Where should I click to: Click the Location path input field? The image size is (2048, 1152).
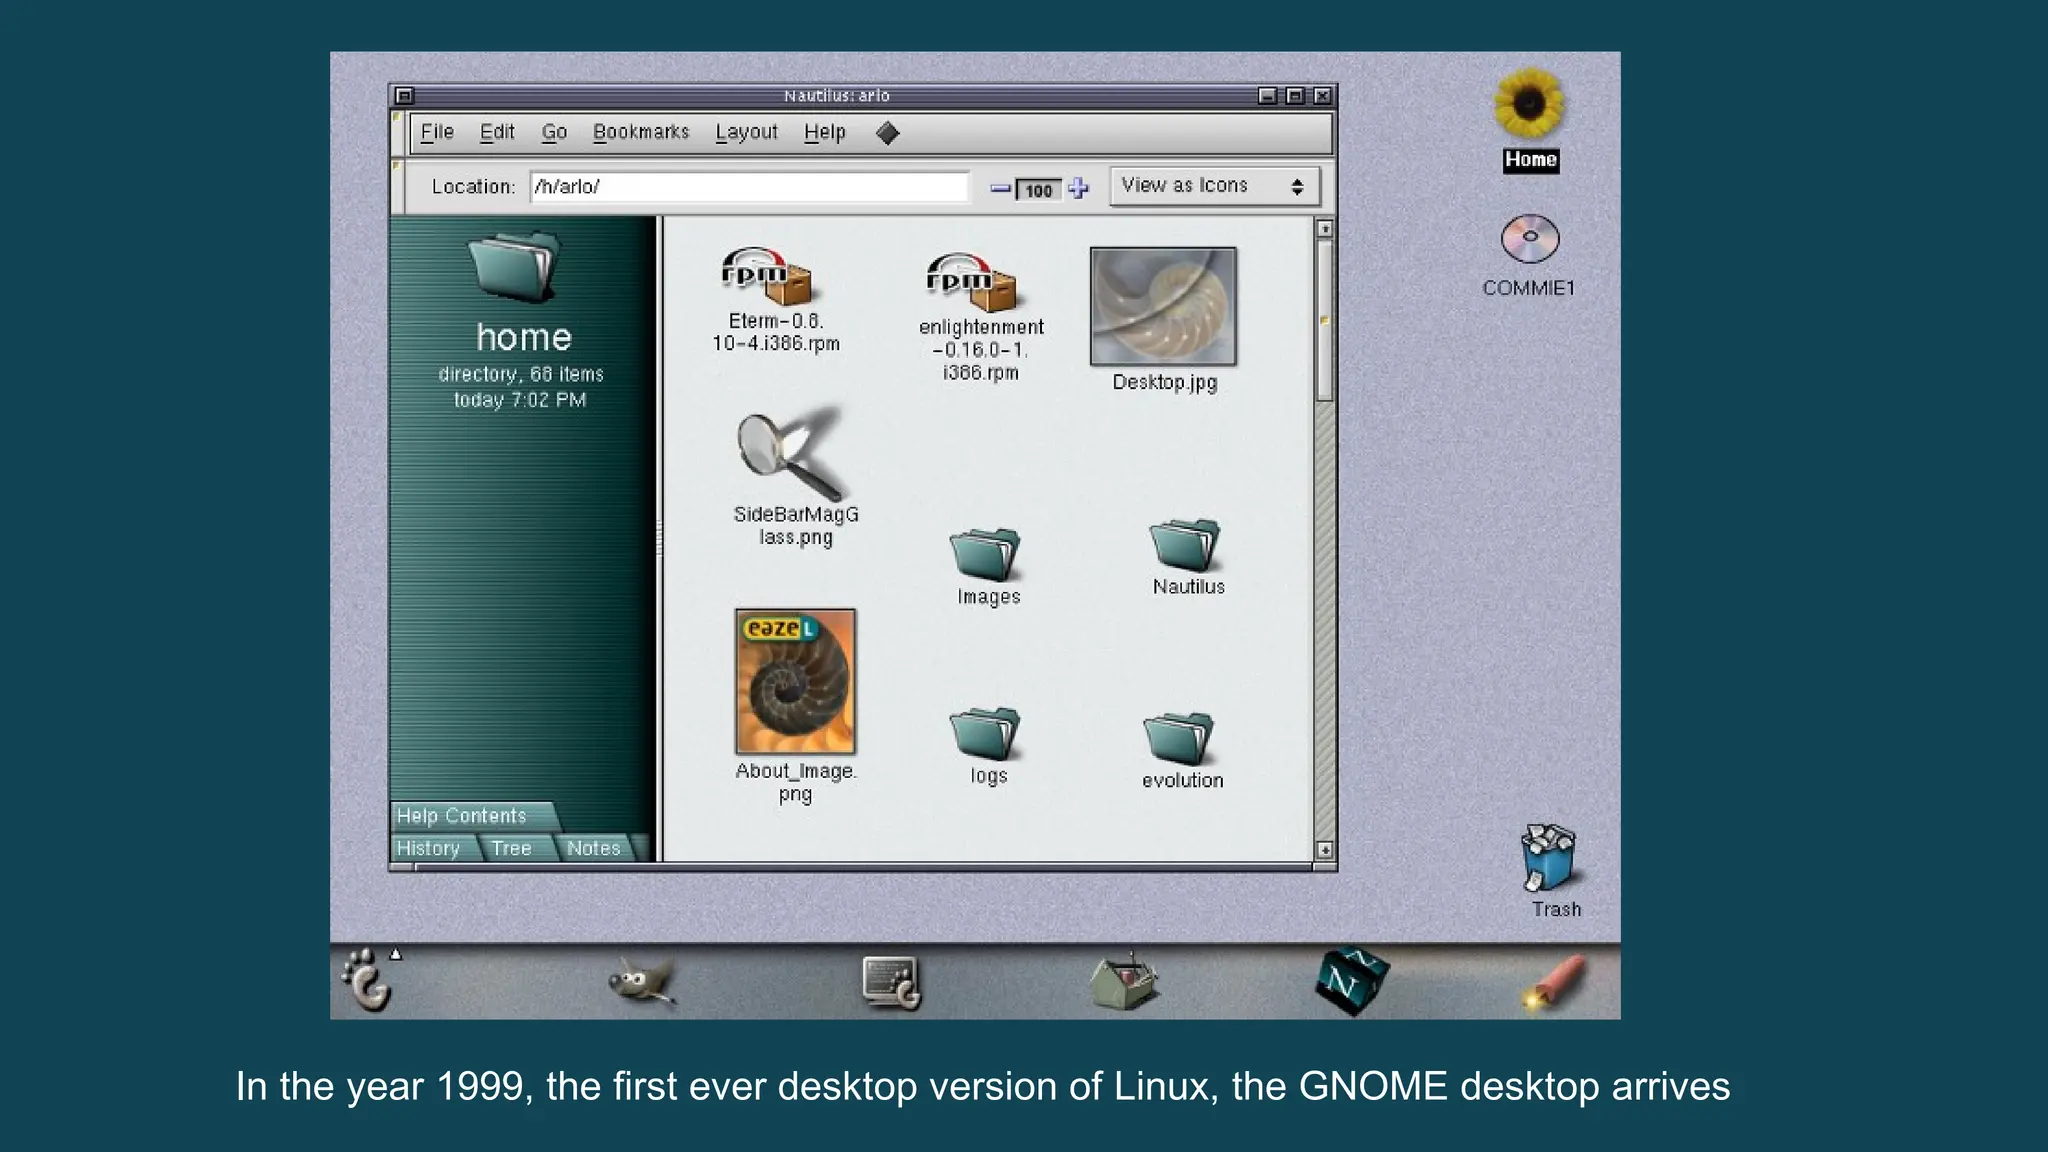point(749,187)
